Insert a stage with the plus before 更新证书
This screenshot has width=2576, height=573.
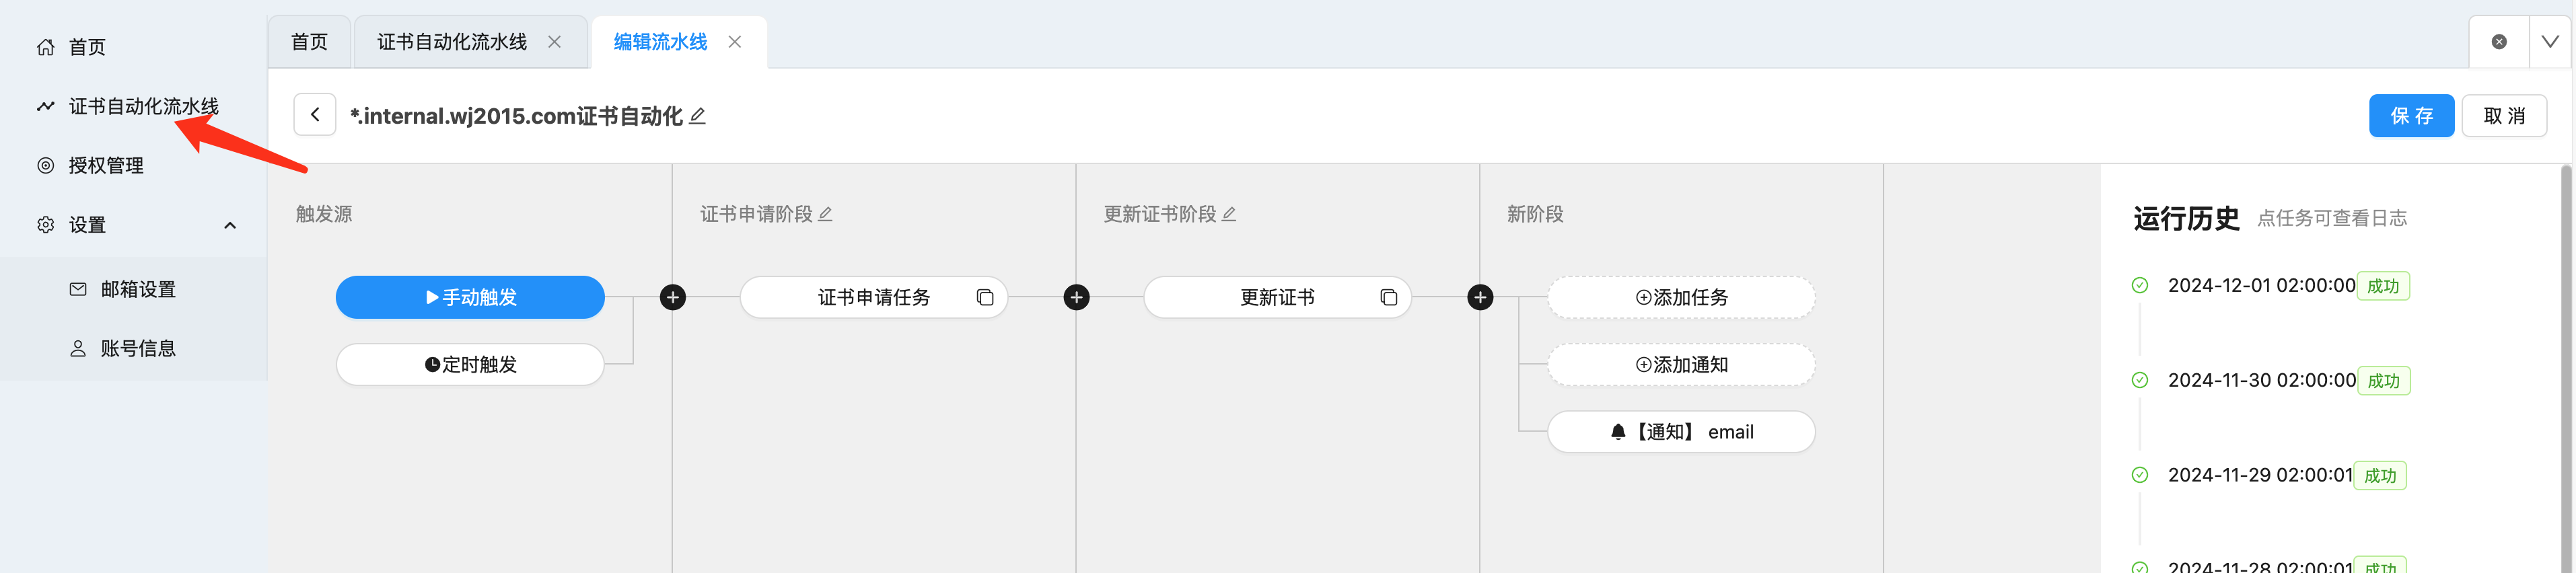pos(1076,297)
